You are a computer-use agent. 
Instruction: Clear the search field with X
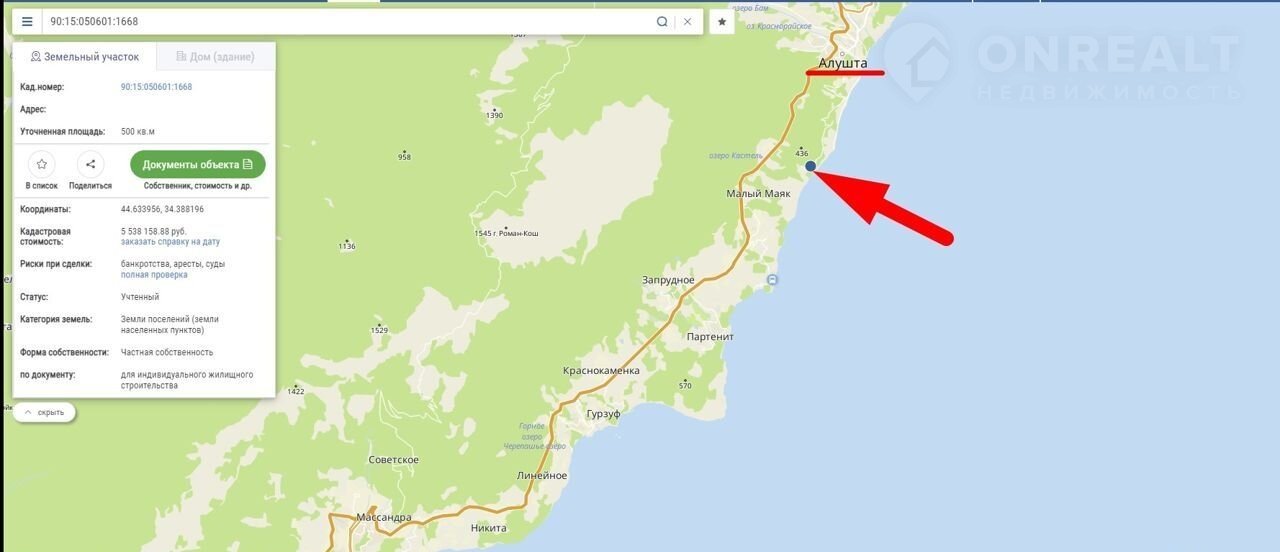click(687, 21)
